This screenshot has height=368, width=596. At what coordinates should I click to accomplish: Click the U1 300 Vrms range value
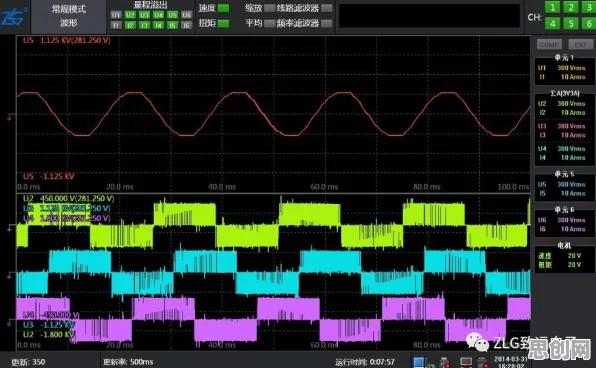tap(571, 68)
